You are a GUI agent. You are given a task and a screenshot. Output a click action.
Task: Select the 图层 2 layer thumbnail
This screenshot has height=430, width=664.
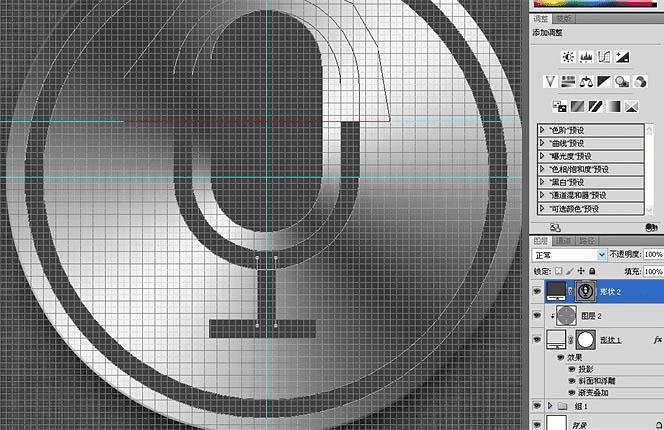[x=566, y=315]
